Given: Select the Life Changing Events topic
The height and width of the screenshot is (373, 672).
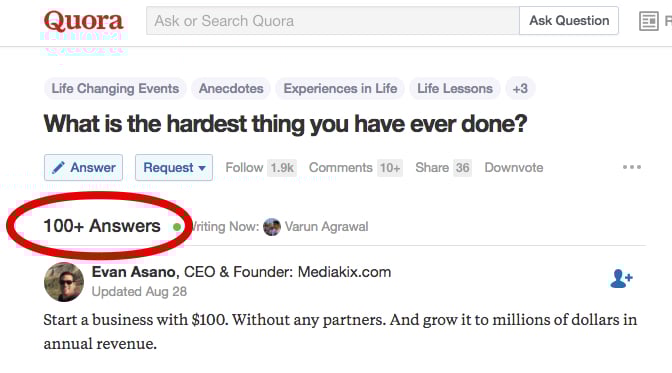Looking at the screenshot, I should point(115,88).
